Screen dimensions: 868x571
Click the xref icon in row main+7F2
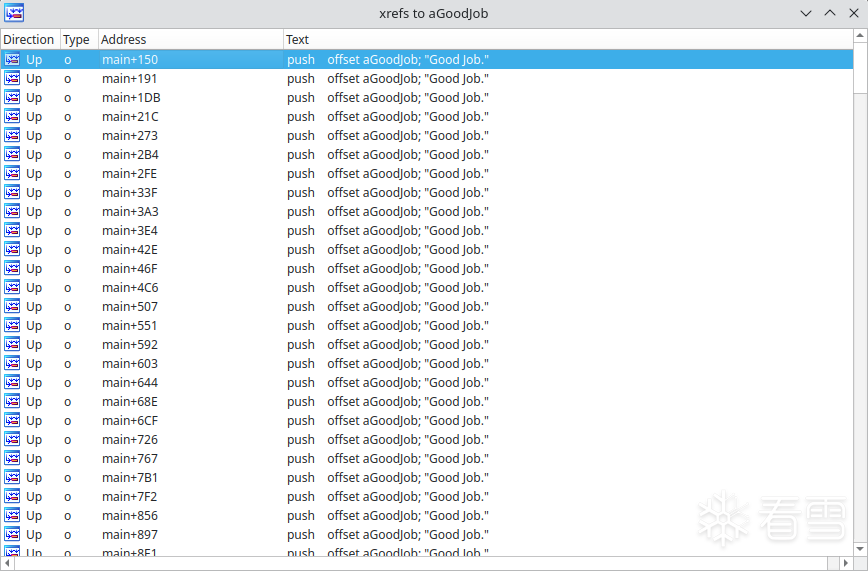[12, 496]
